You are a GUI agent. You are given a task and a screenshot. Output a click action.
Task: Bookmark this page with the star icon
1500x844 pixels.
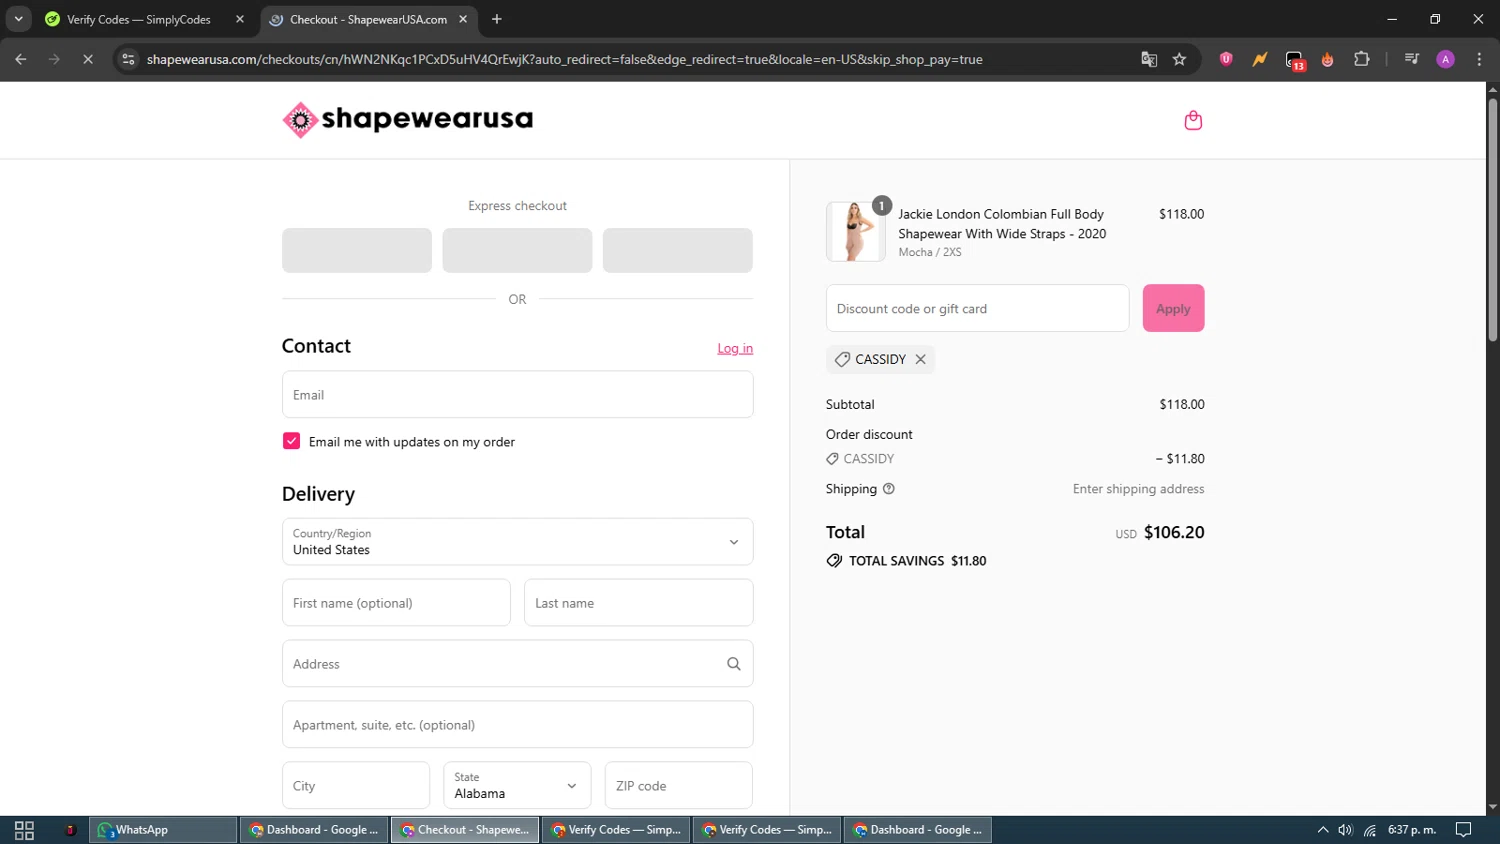1179,59
